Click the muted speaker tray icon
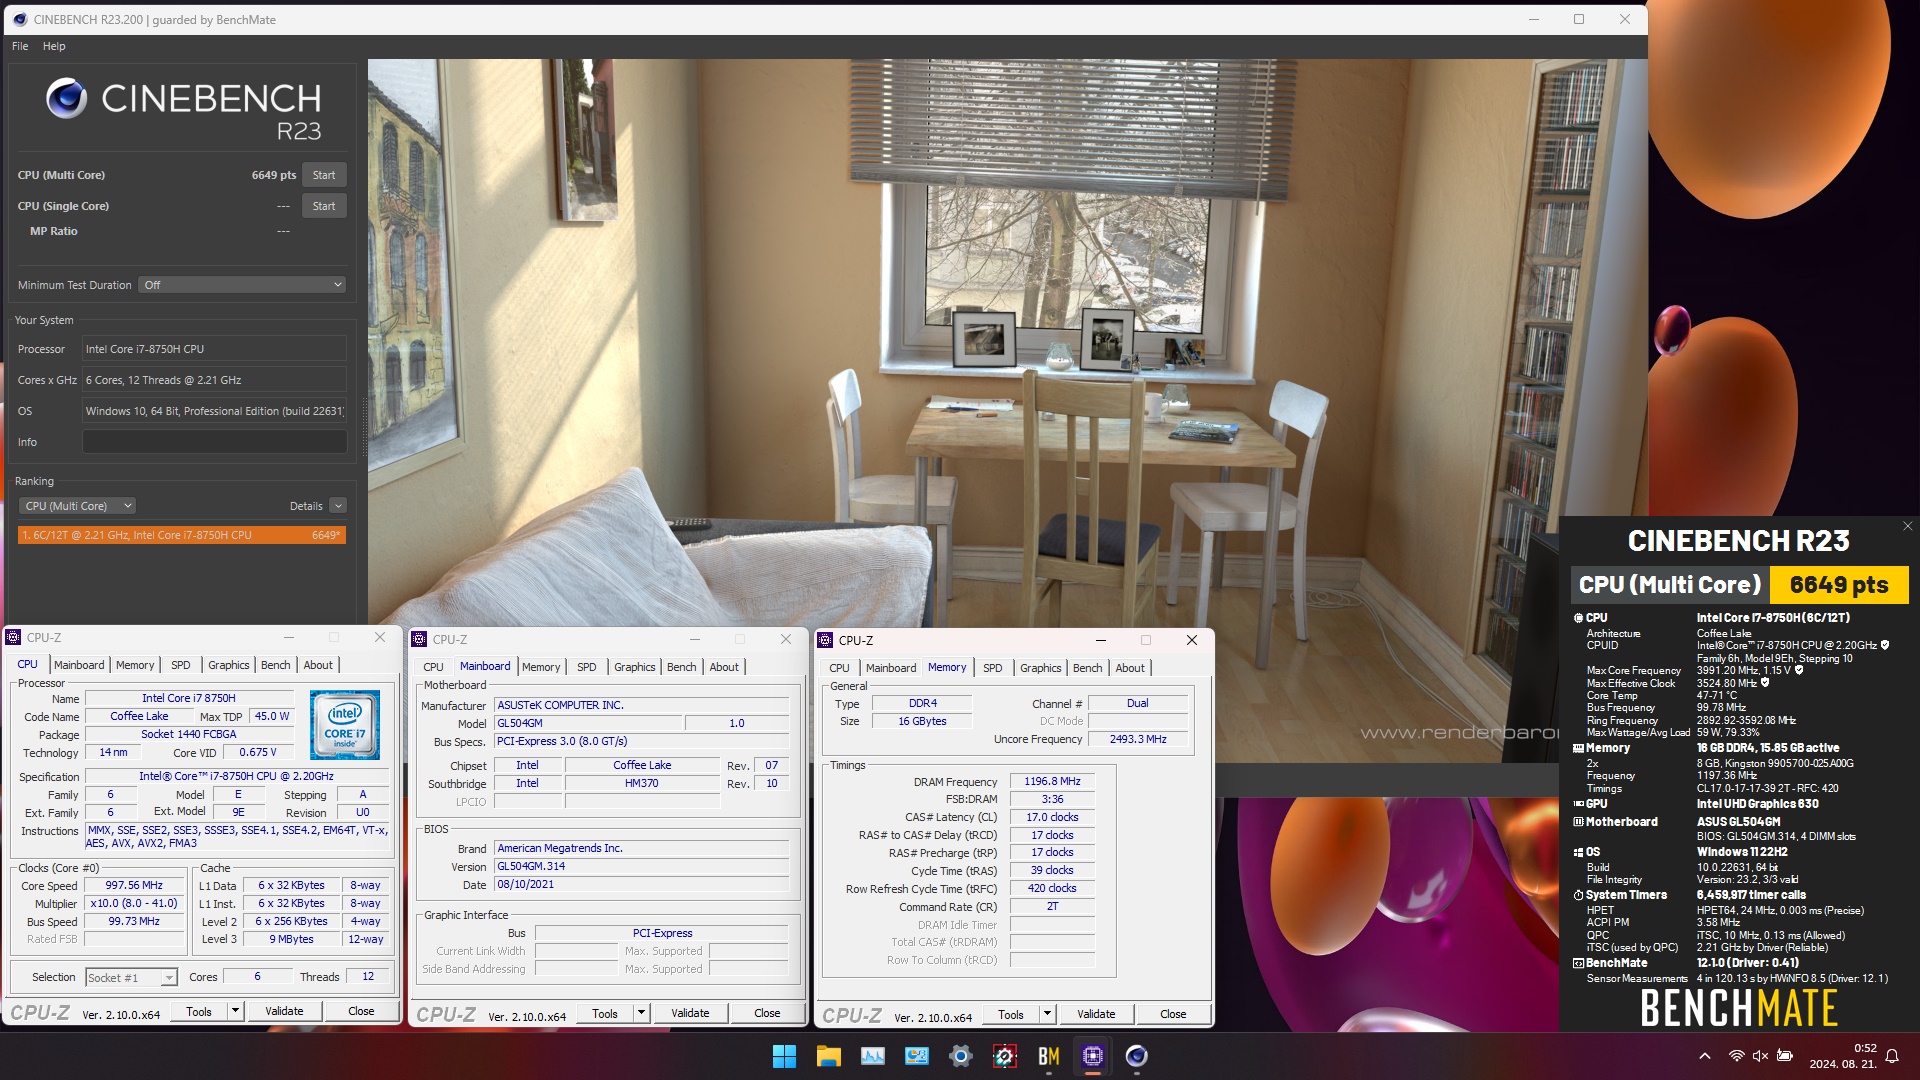Viewport: 1920px width, 1080px height. (x=1760, y=1056)
